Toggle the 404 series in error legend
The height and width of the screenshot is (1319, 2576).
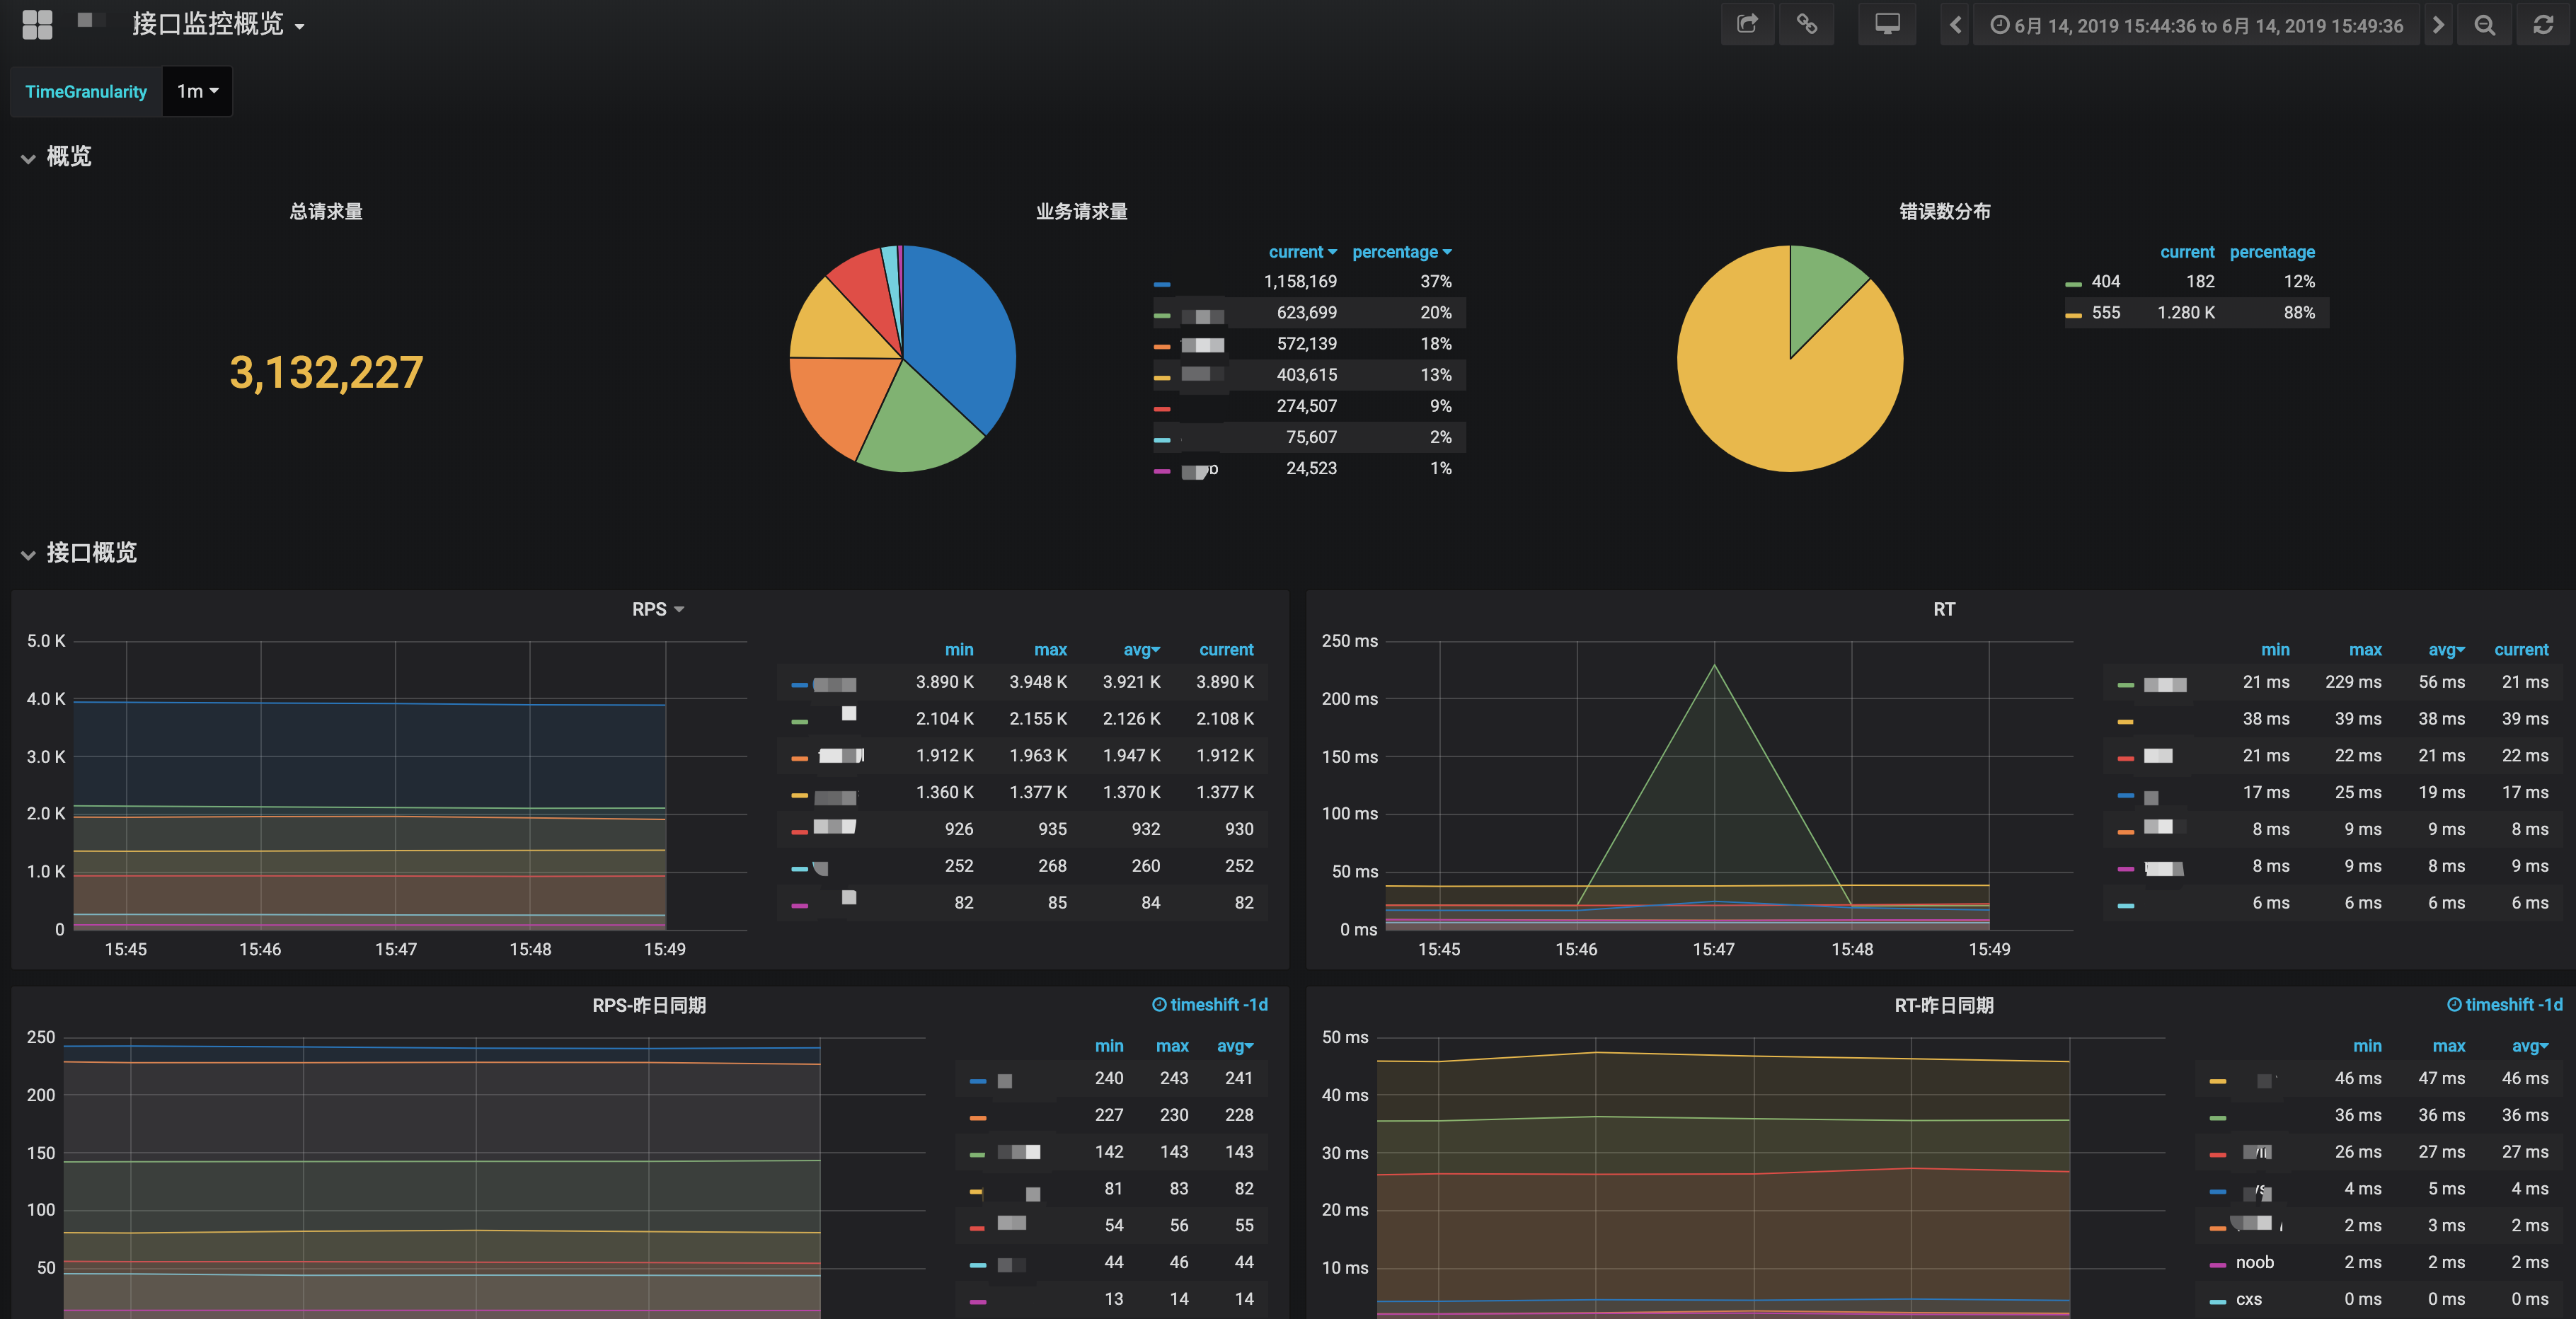point(2105,282)
